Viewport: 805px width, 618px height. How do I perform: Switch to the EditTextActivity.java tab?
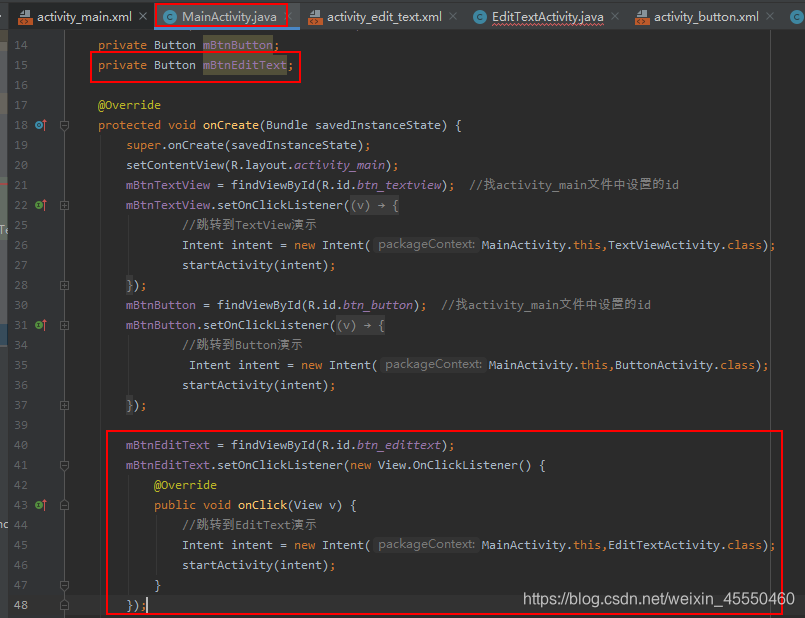coord(545,16)
